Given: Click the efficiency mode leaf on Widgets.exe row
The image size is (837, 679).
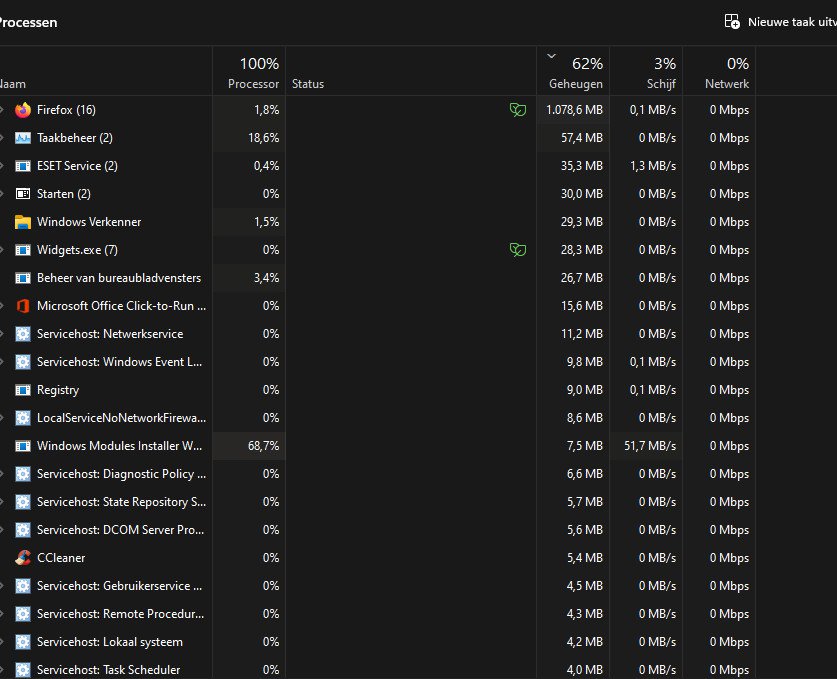Looking at the screenshot, I should 518,250.
